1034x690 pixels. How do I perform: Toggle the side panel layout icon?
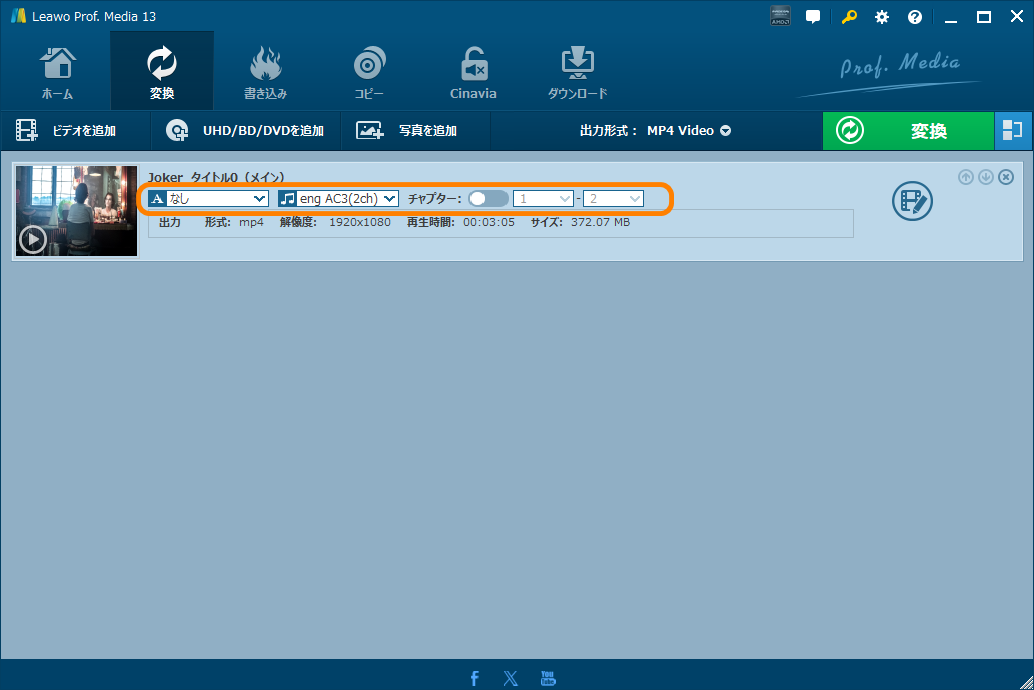pos(1012,131)
